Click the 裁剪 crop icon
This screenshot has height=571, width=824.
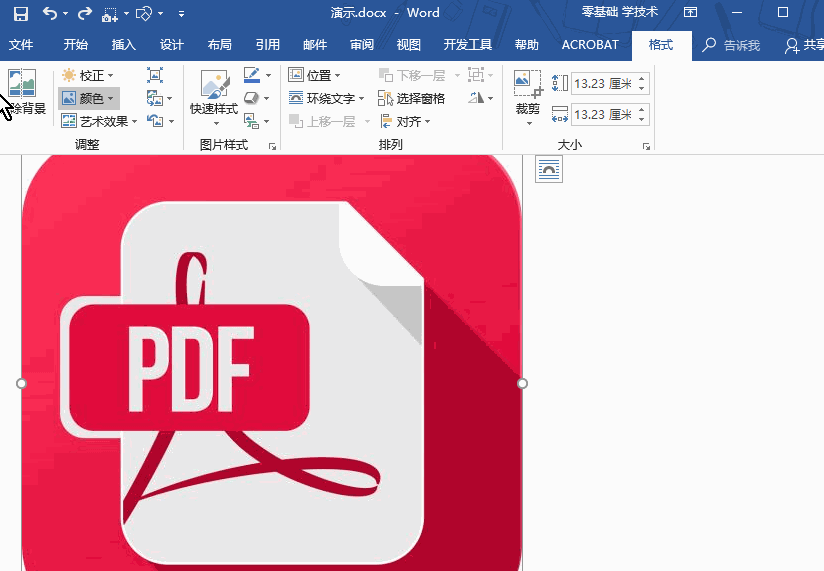pyautogui.click(x=527, y=85)
